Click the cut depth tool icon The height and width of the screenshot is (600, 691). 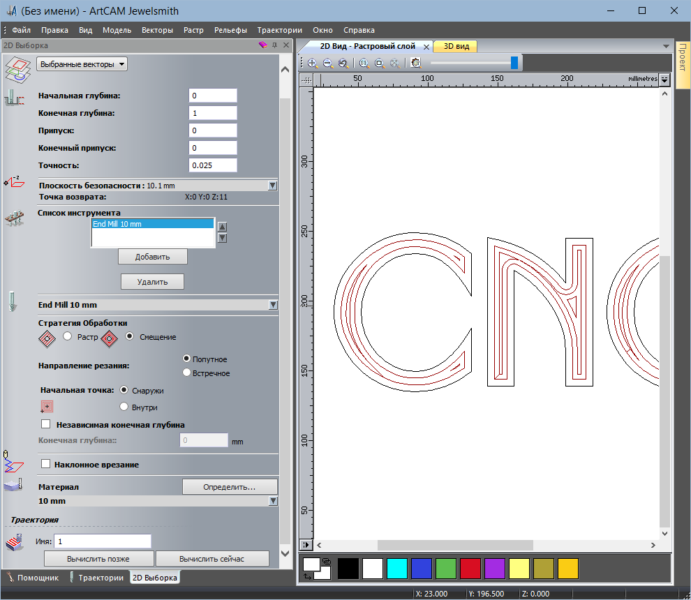(x=14, y=98)
